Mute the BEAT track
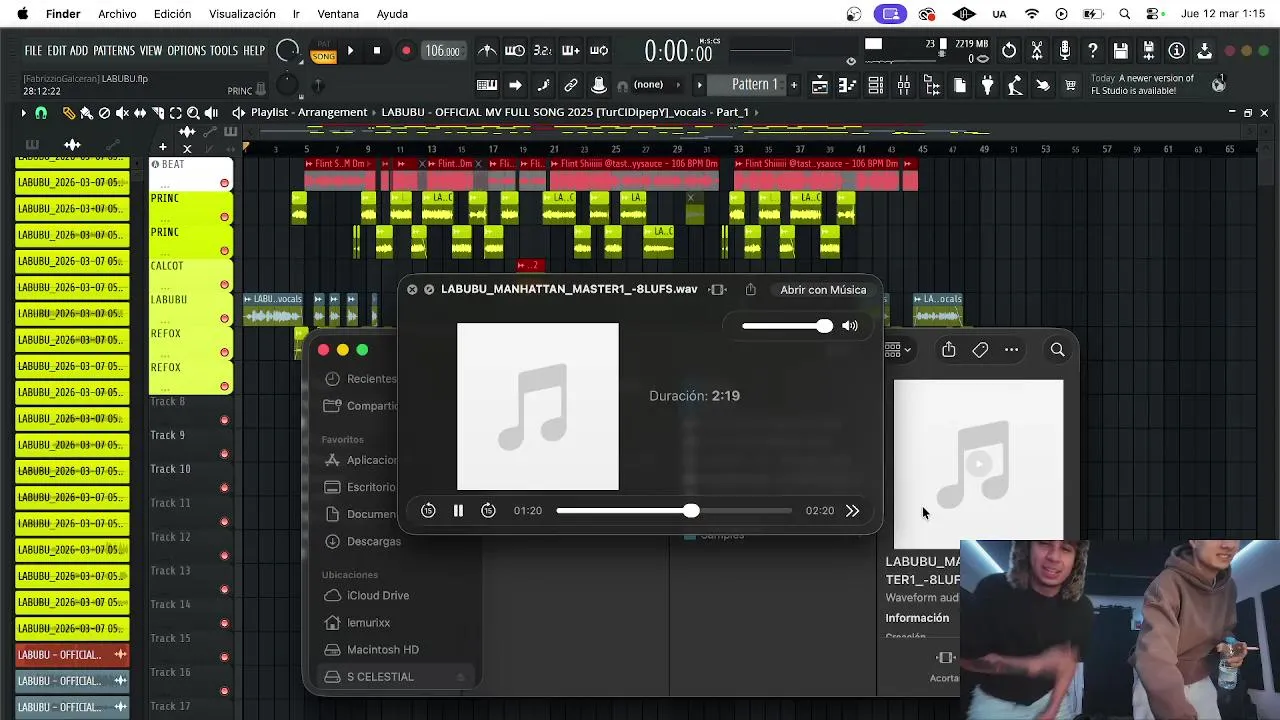The height and width of the screenshot is (720, 1280). (224, 183)
